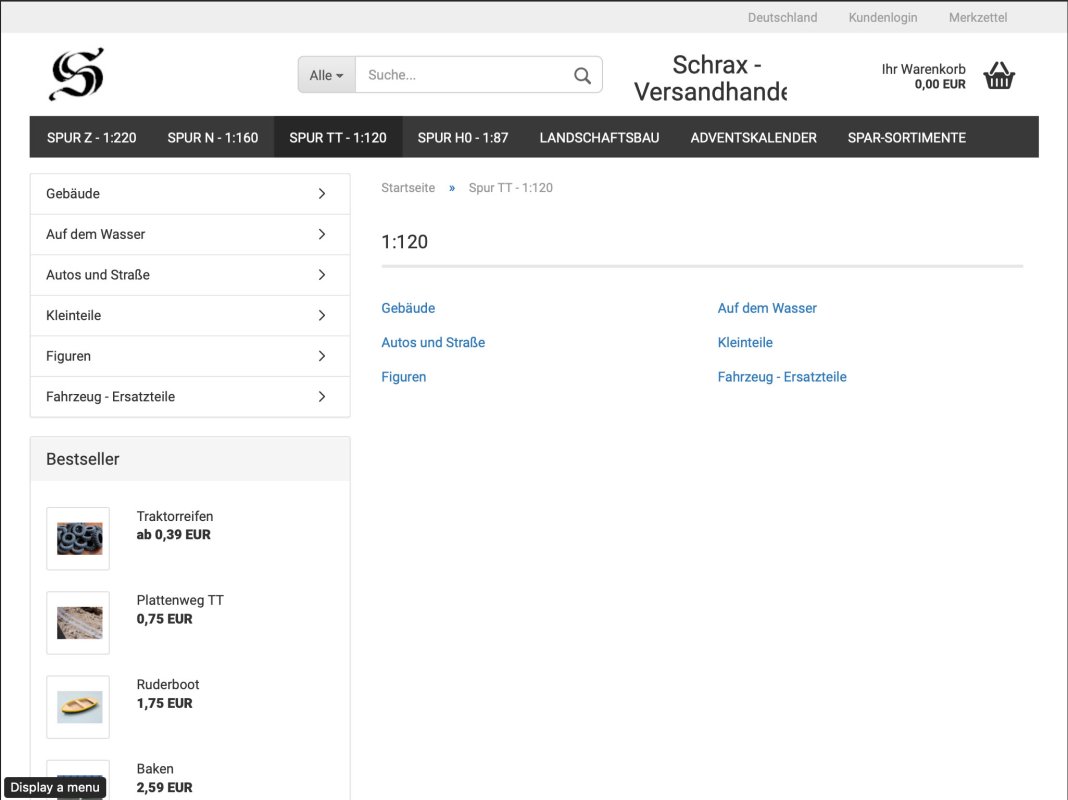1068x800 pixels.
Task: Select the Spur Z - 1:220 menu item
Action: 91,138
